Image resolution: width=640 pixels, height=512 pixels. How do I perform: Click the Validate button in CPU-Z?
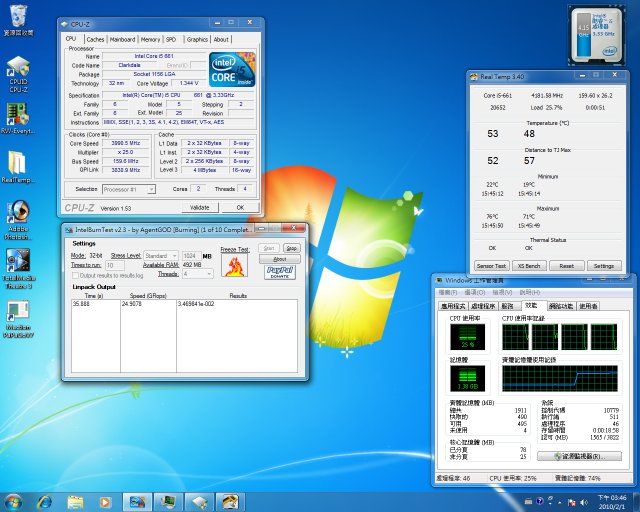(x=200, y=207)
